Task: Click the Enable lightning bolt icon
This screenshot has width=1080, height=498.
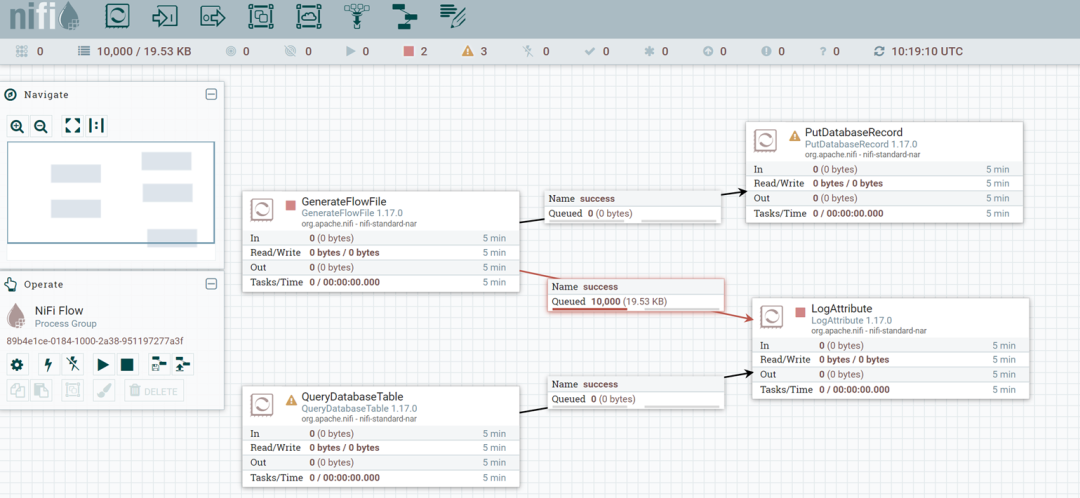Action: coord(48,364)
